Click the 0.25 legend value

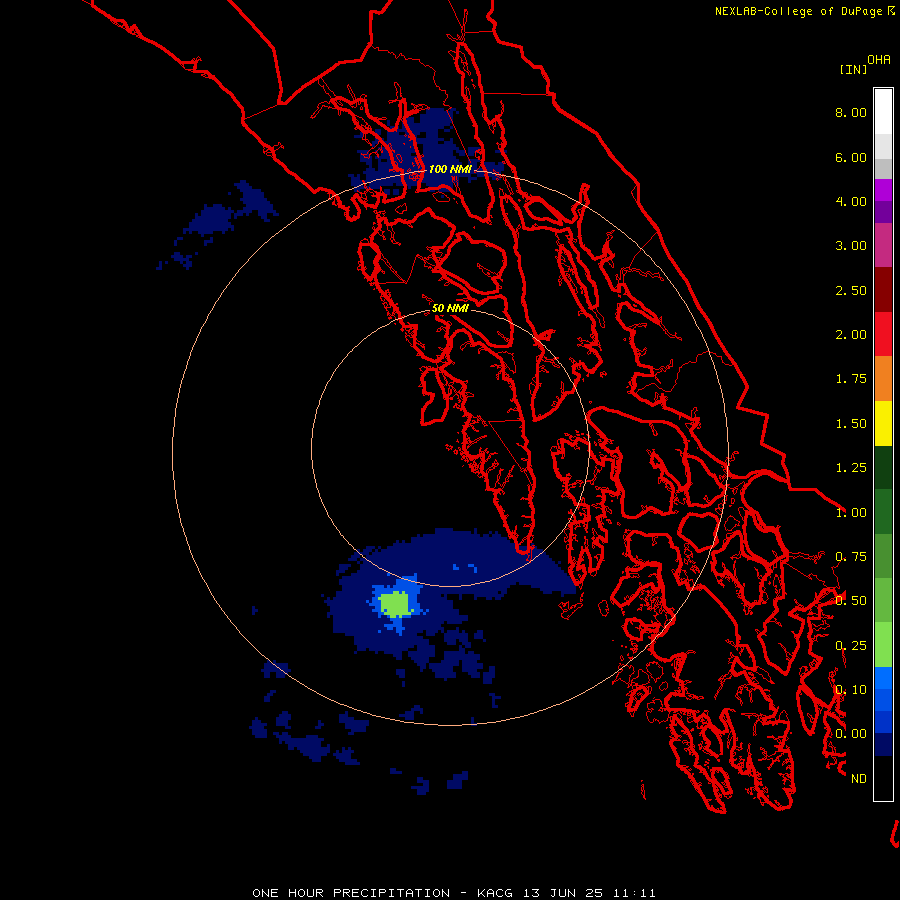coord(851,646)
